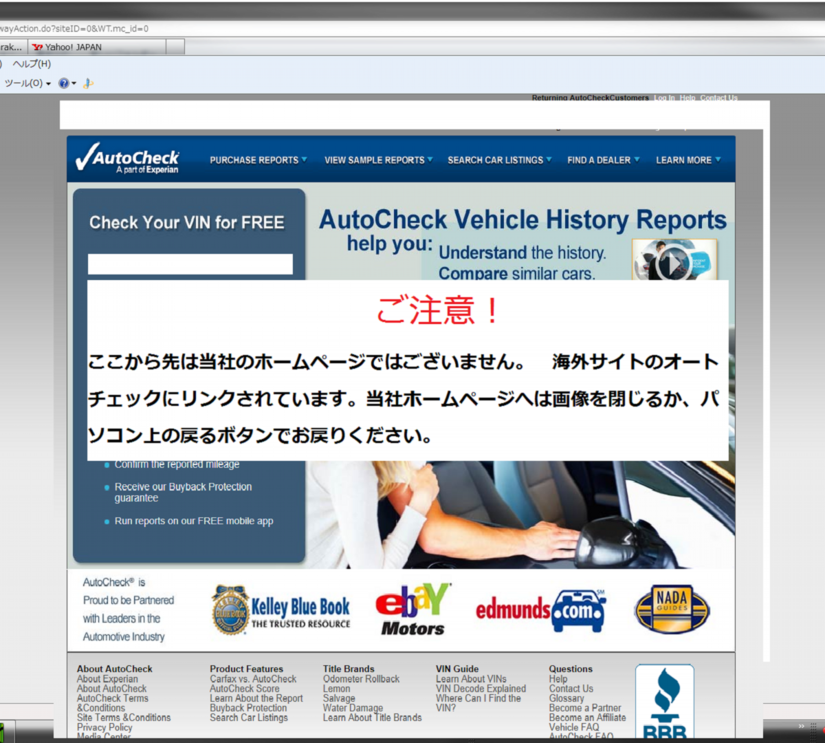Viewport: 825px width, 743px height.
Task: Open Learn About Title Brands link
Action: [x=373, y=718]
